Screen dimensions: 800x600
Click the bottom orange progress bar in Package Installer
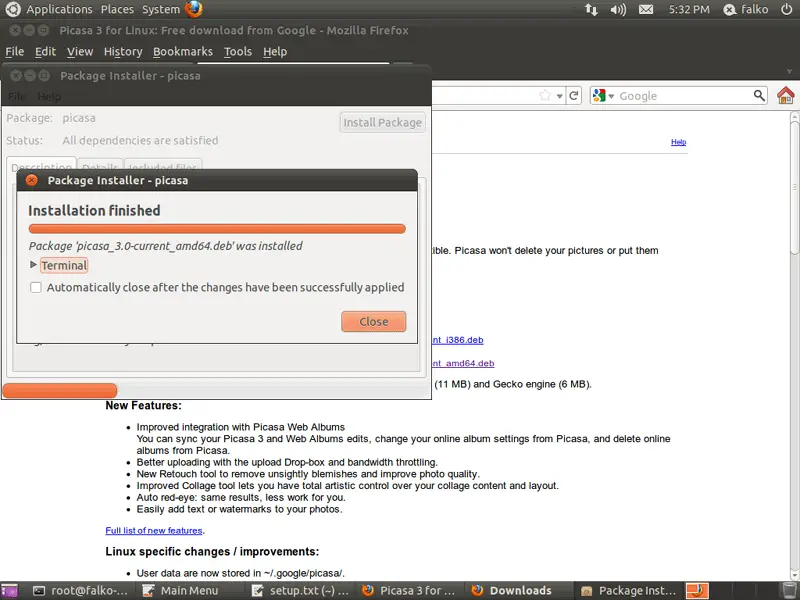pyautogui.click(x=60, y=391)
